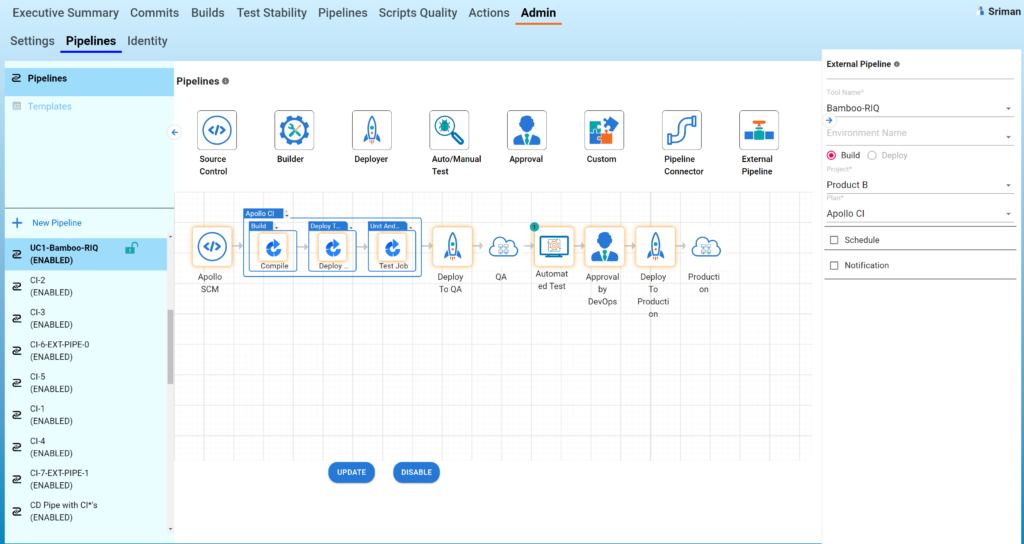Click the Compile build node
The height and width of the screenshot is (544, 1024).
click(274, 248)
